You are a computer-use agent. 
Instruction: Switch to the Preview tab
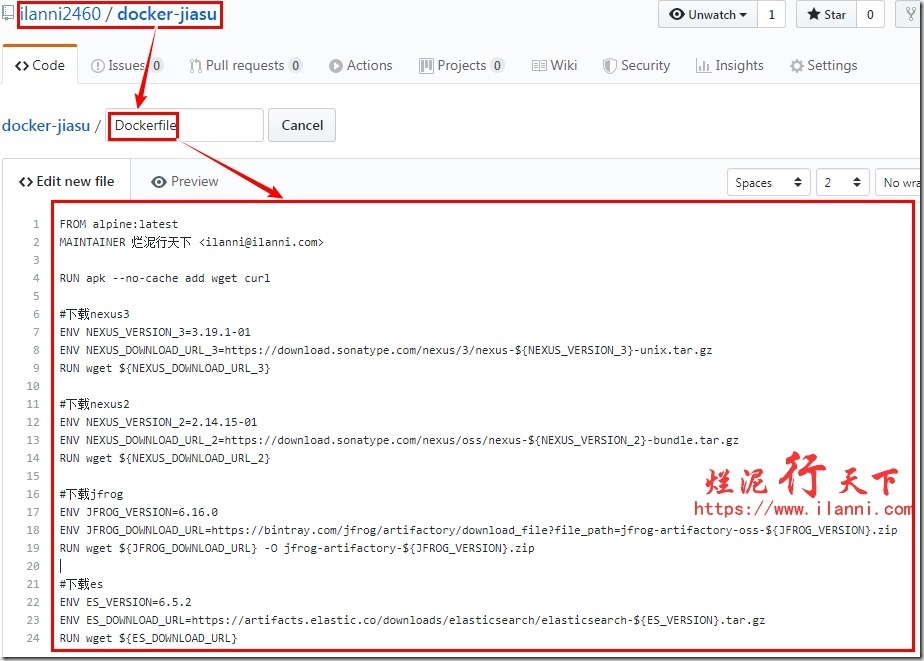(x=184, y=182)
